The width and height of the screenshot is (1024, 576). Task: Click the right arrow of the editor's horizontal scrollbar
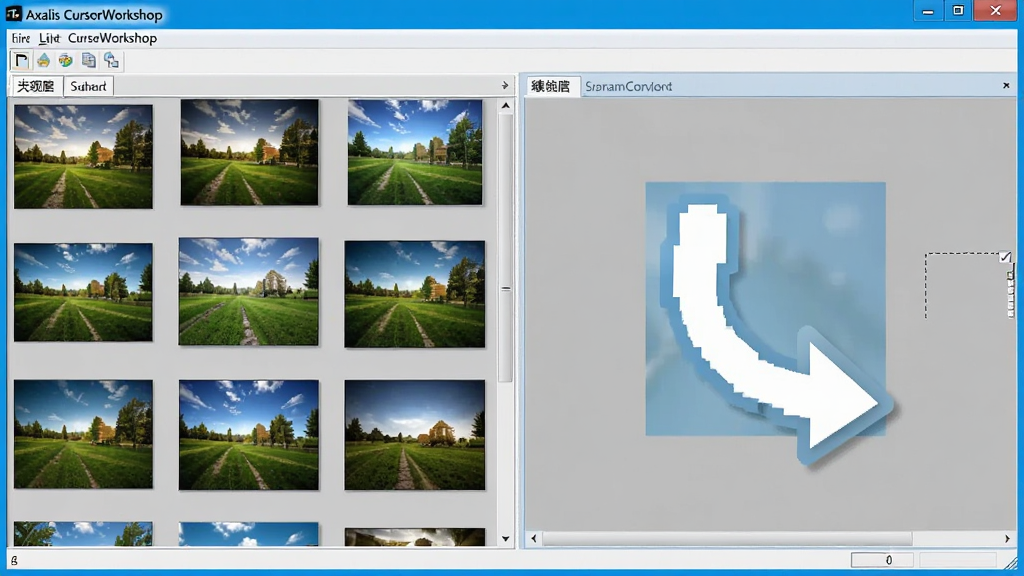coord(1007,539)
